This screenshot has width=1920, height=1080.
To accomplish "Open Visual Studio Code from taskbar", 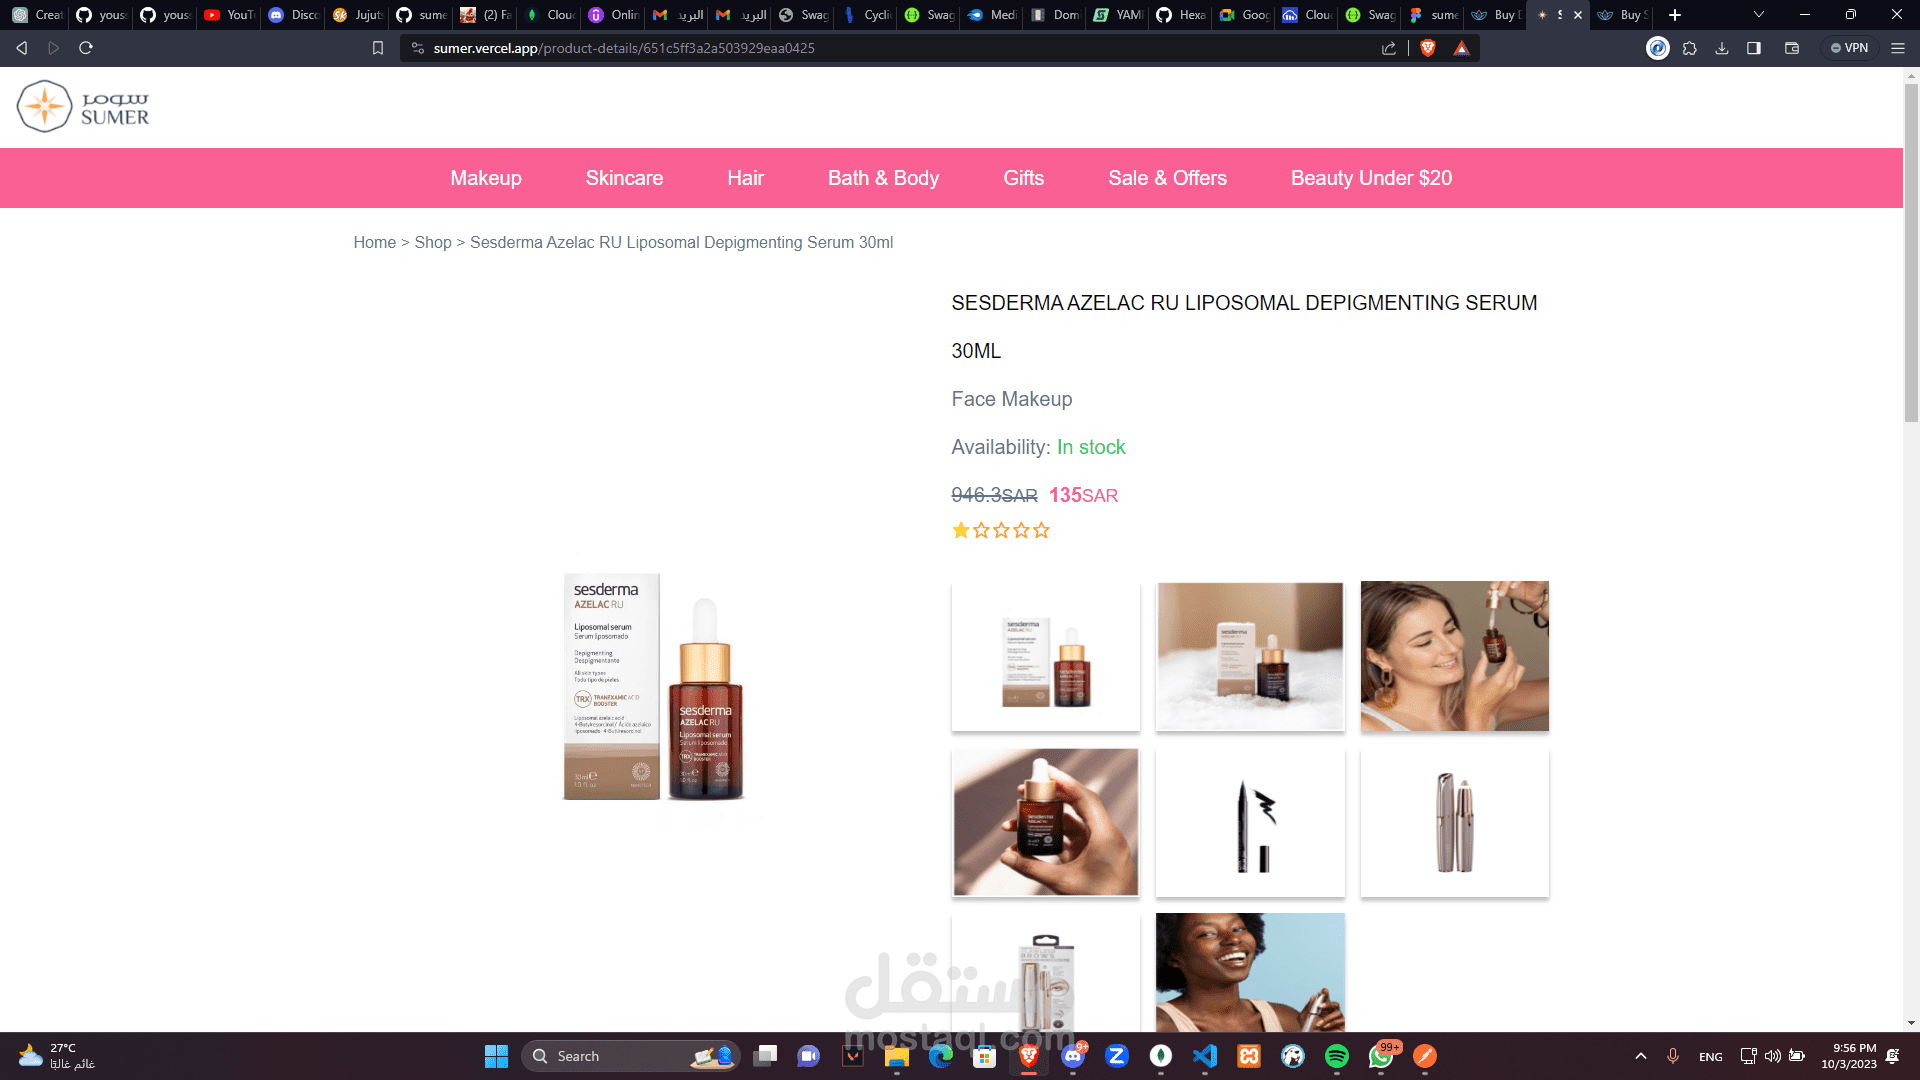I will pyautogui.click(x=1205, y=1056).
